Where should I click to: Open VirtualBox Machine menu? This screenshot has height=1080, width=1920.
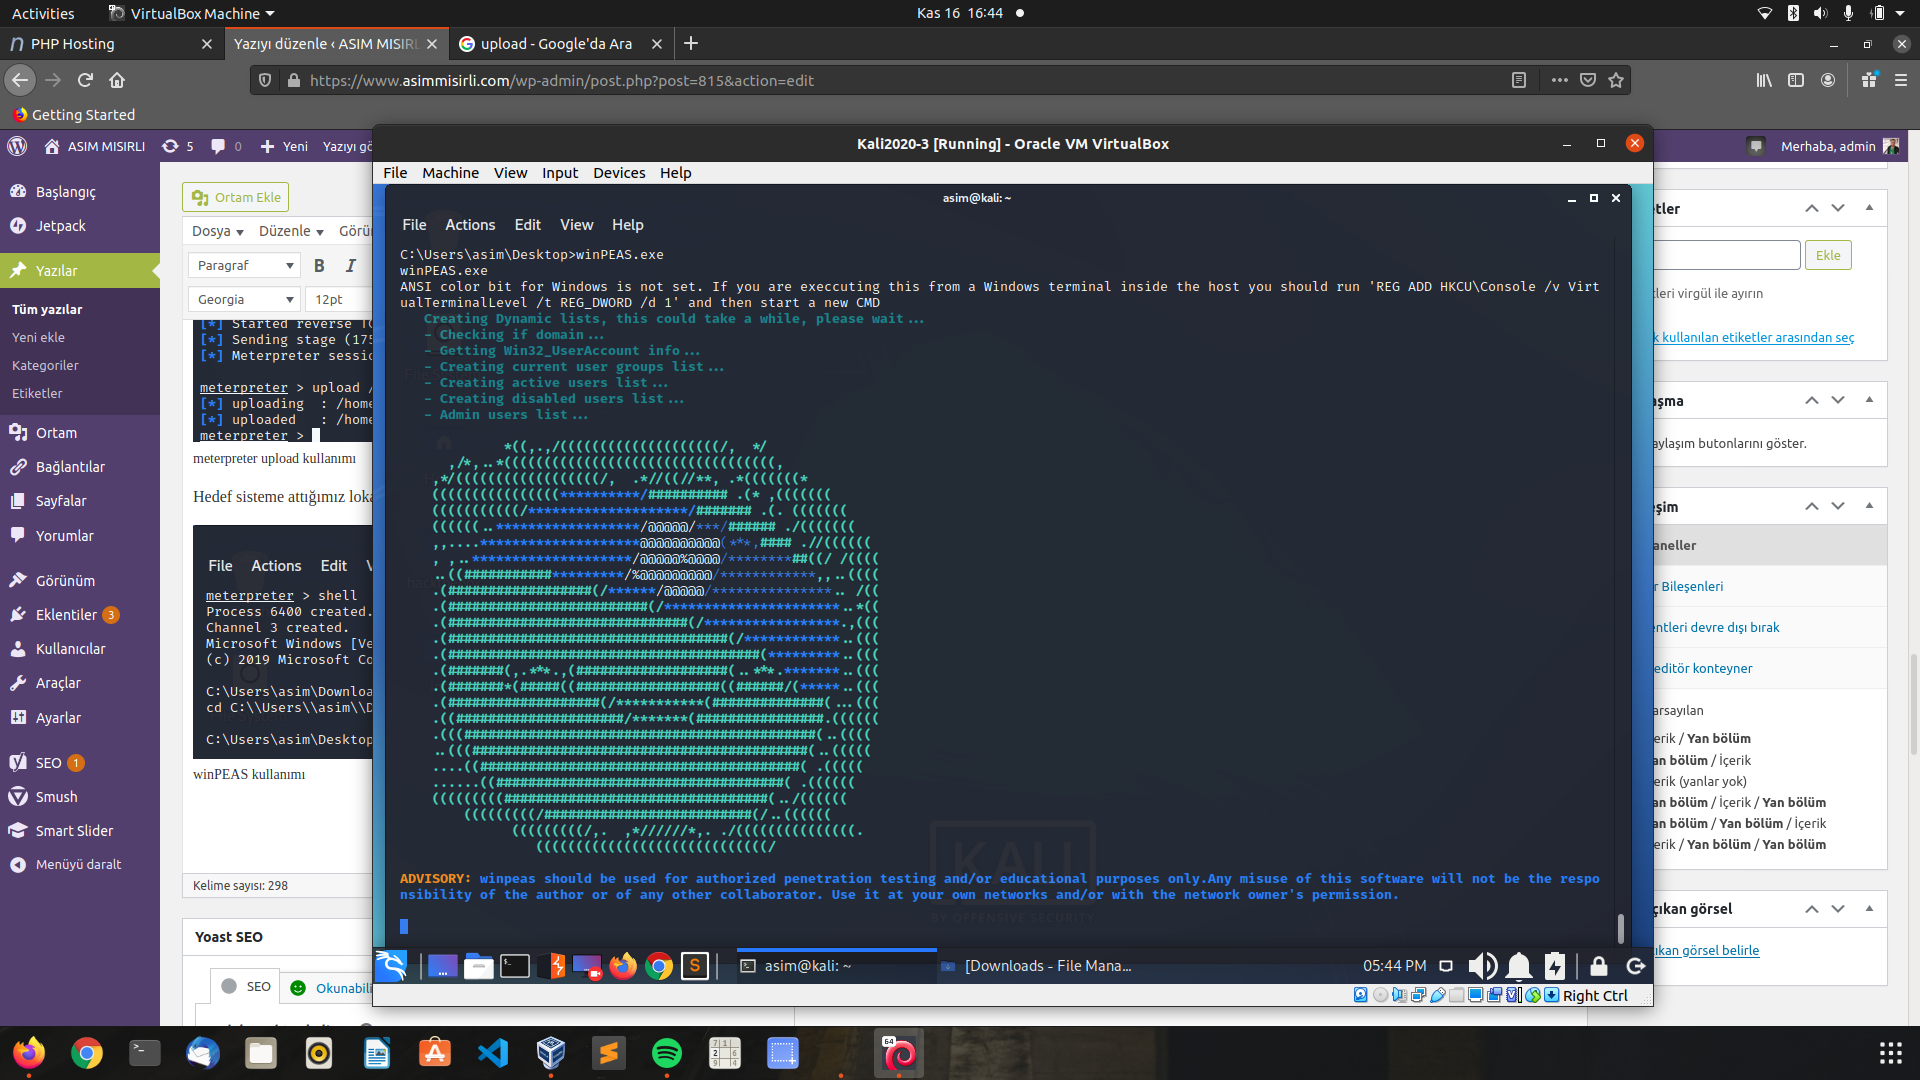[450, 173]
